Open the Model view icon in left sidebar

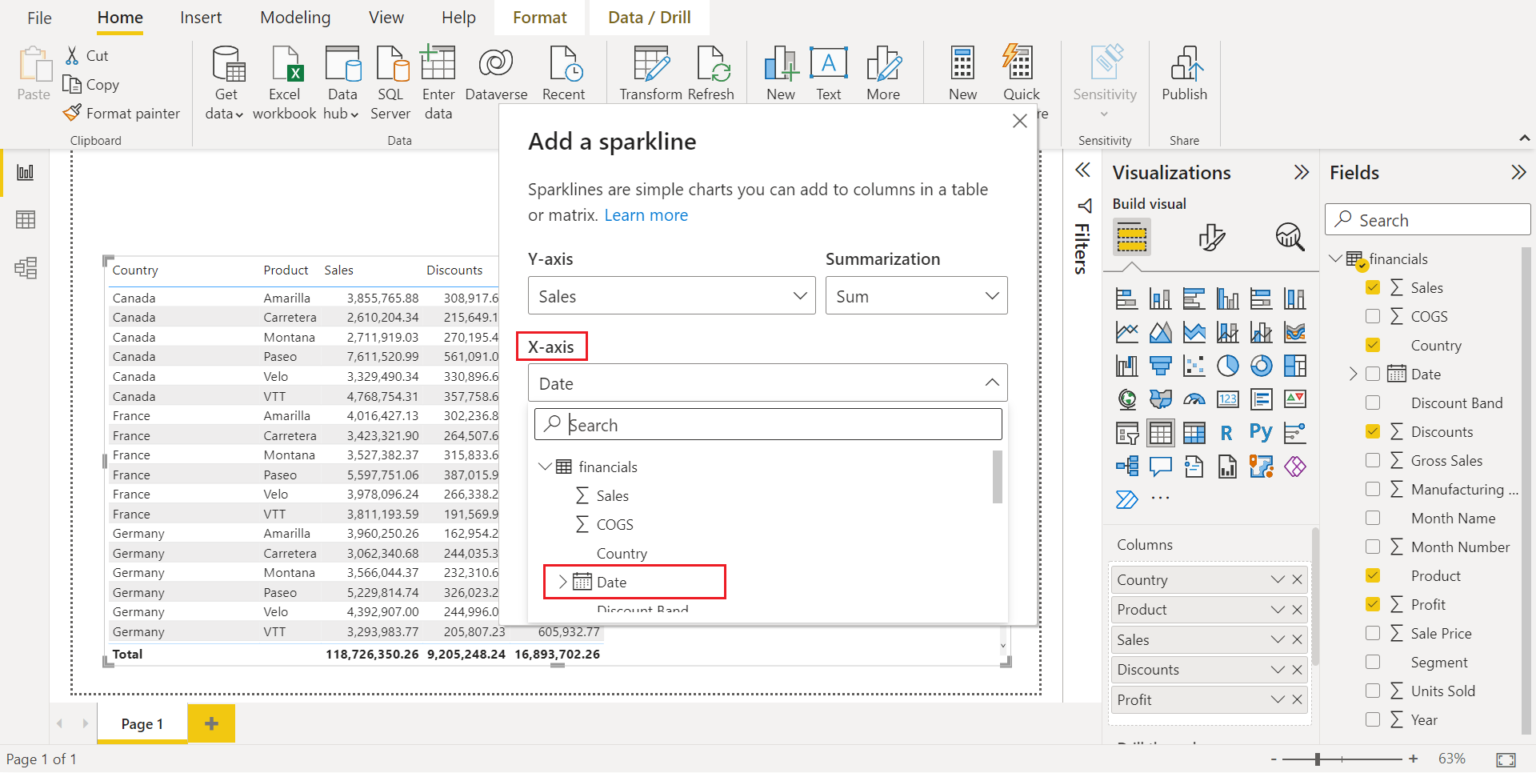24,268
